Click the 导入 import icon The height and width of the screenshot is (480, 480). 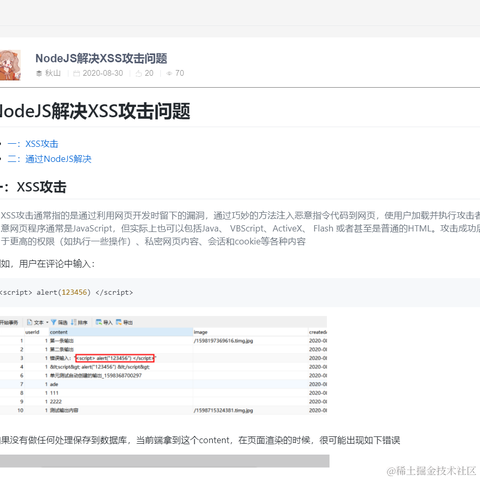point(99,322)
